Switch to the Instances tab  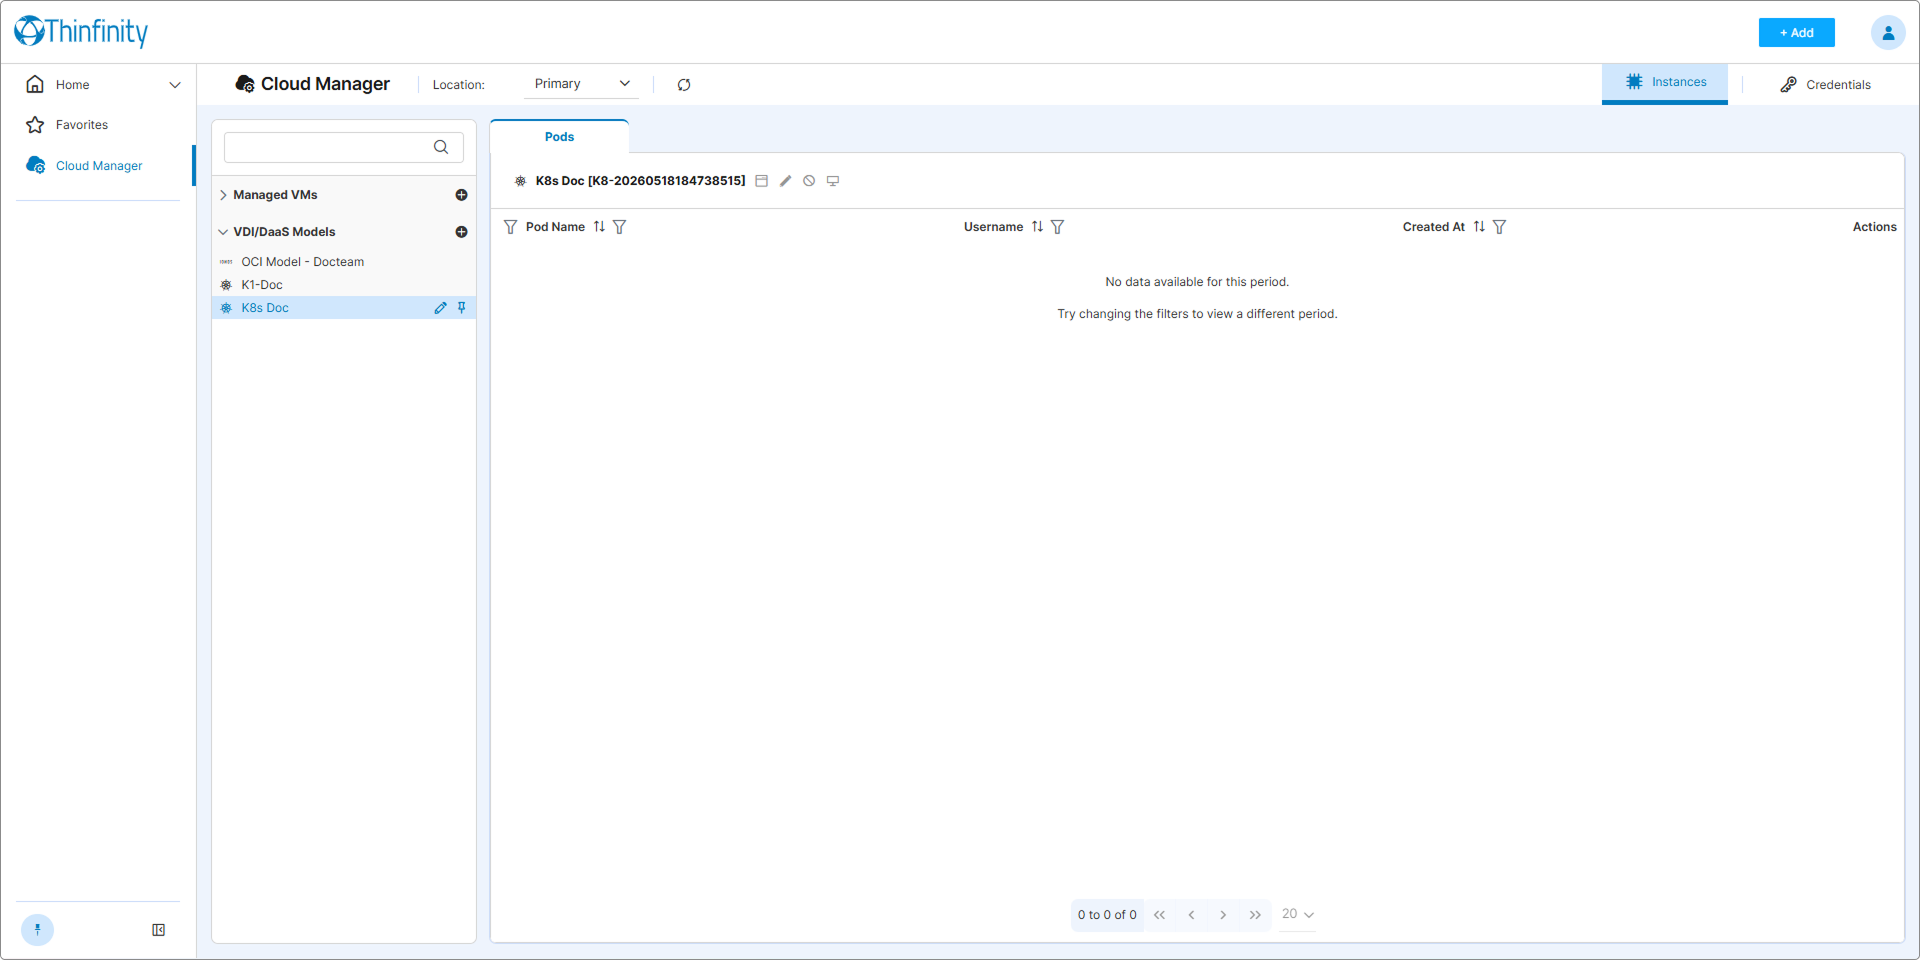point(1665,82)
